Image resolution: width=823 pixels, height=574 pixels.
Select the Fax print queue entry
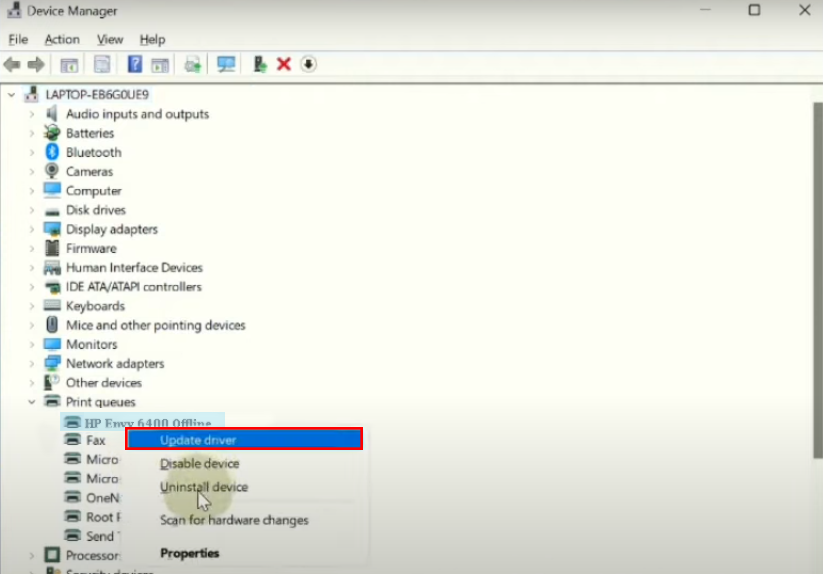click(x=96, y=440)
